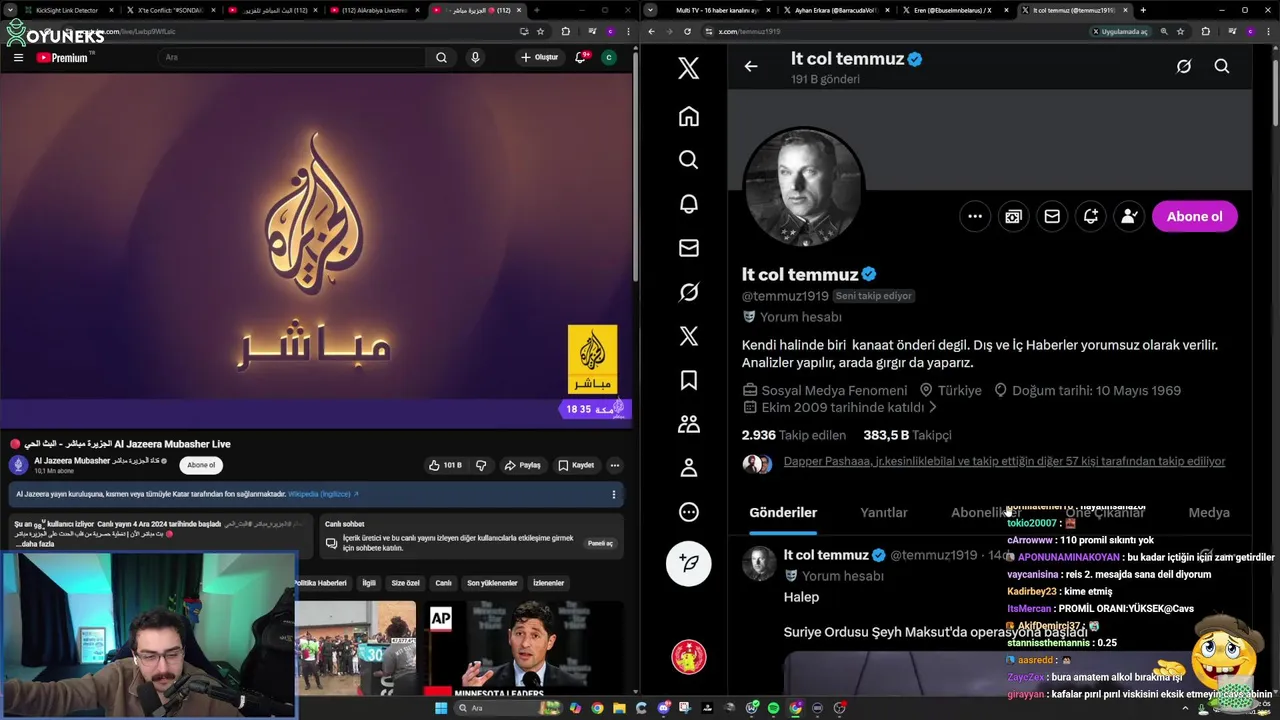Toggle following via person-check icon

[1129, 216]
